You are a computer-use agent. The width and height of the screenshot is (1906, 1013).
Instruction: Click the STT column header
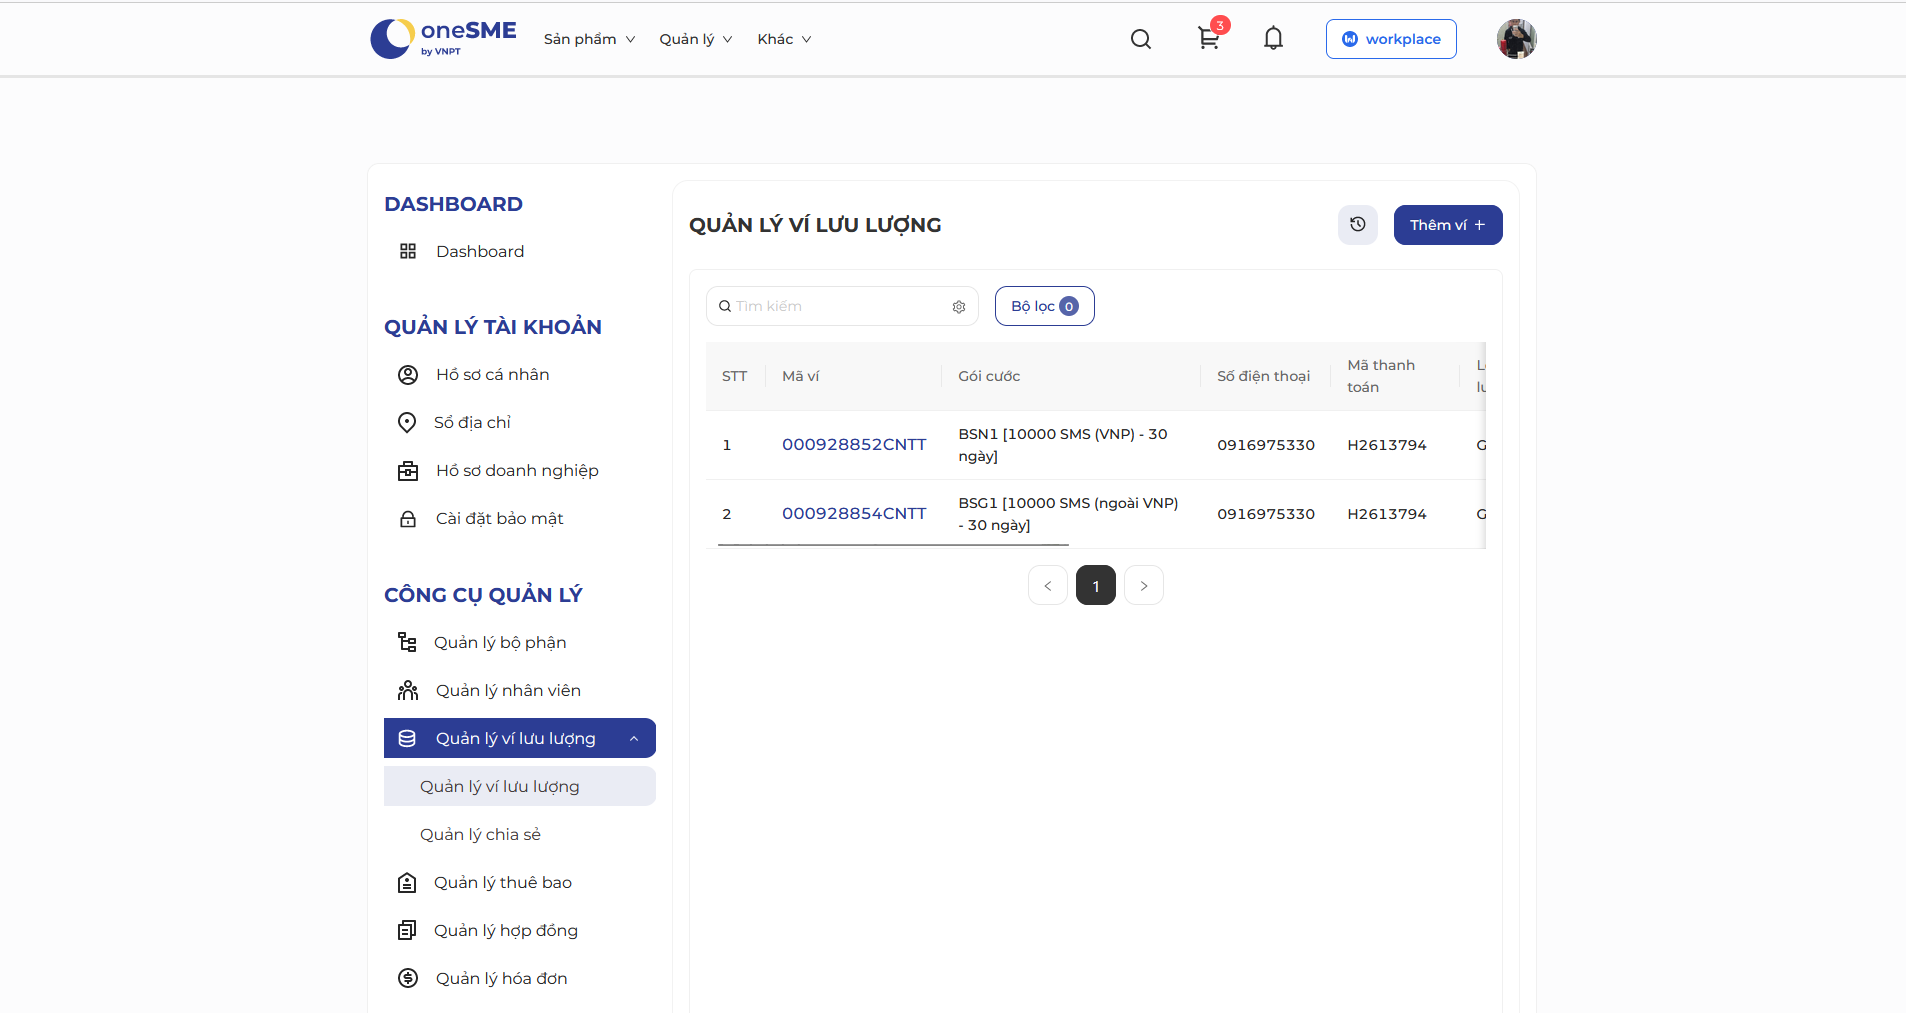(x=735, y=377)
